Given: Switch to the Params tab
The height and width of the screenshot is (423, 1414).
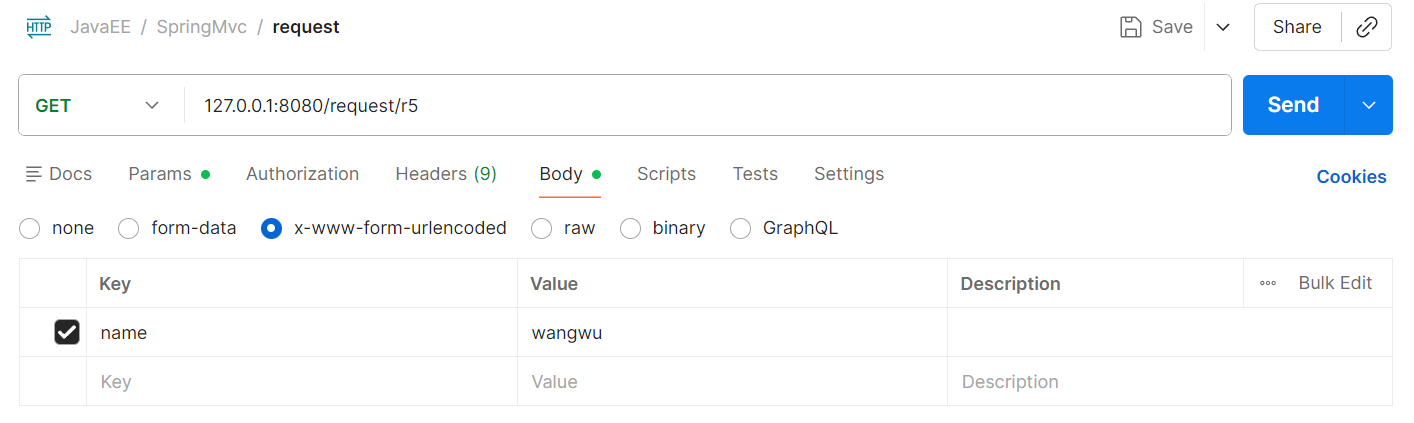Looking at the screenshot, I should coord(160,174).
